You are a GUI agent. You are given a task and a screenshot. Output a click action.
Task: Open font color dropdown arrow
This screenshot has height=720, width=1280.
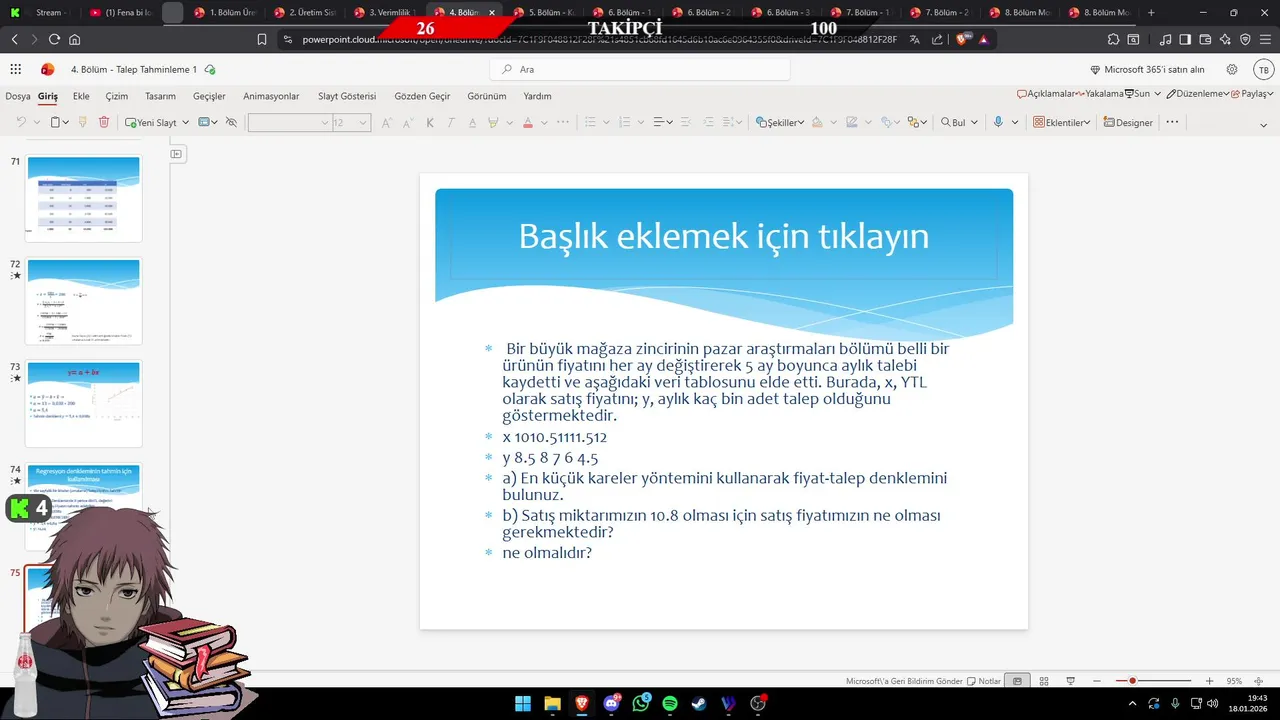(x=544, y=122)
